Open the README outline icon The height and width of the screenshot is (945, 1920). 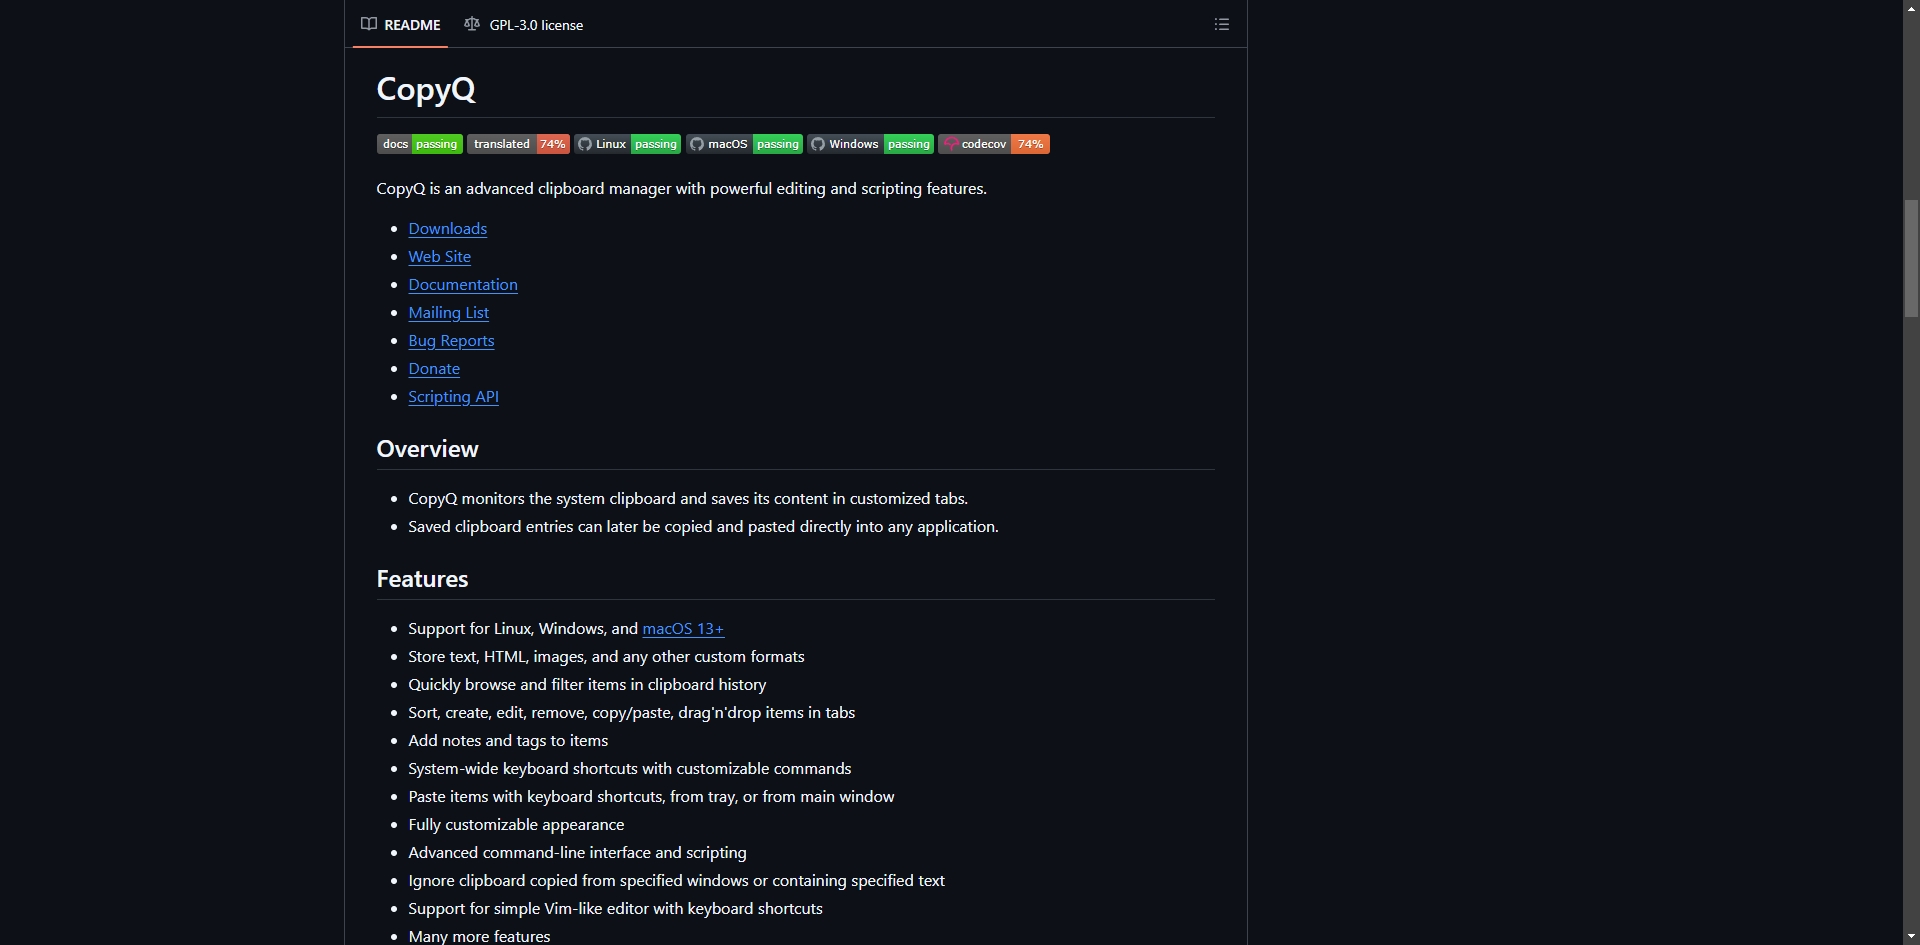click(1221, 24)
